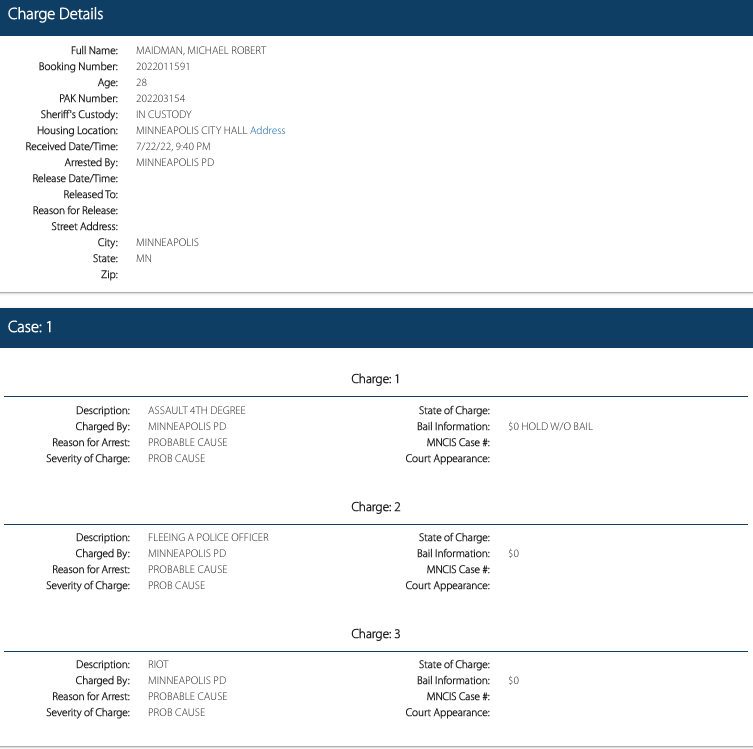
Task: Click the $0 HOLD W/O BAIL information
Action: click(x=550, y=426)
